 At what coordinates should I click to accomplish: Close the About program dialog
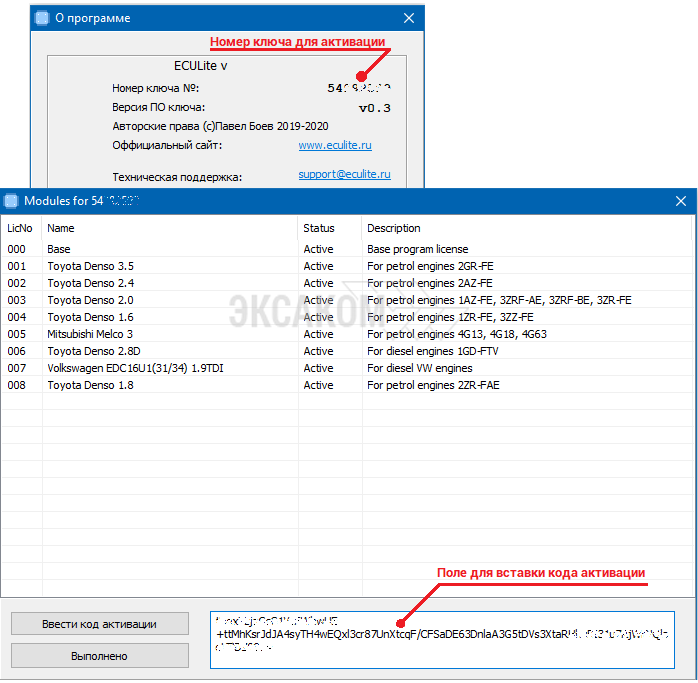click(408, 18)
